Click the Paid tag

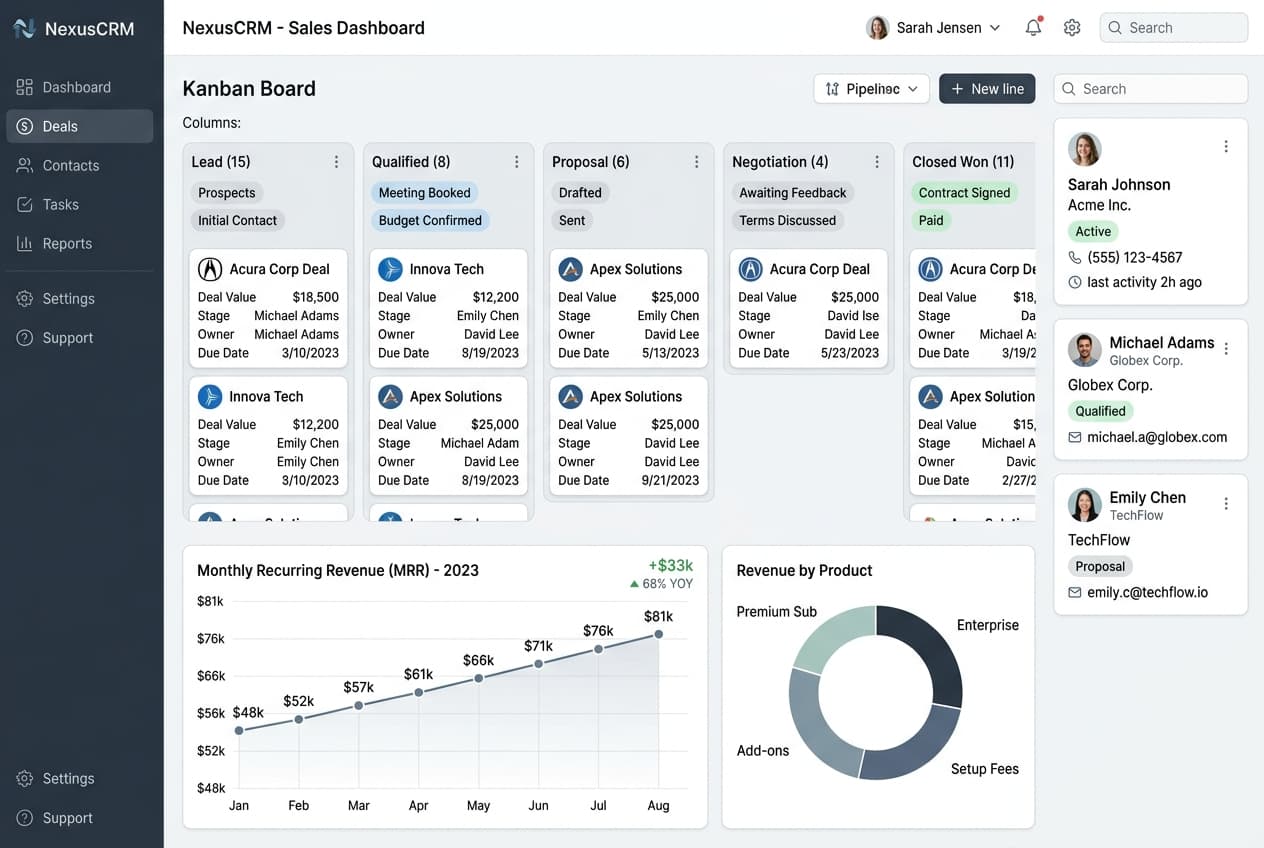931,220
